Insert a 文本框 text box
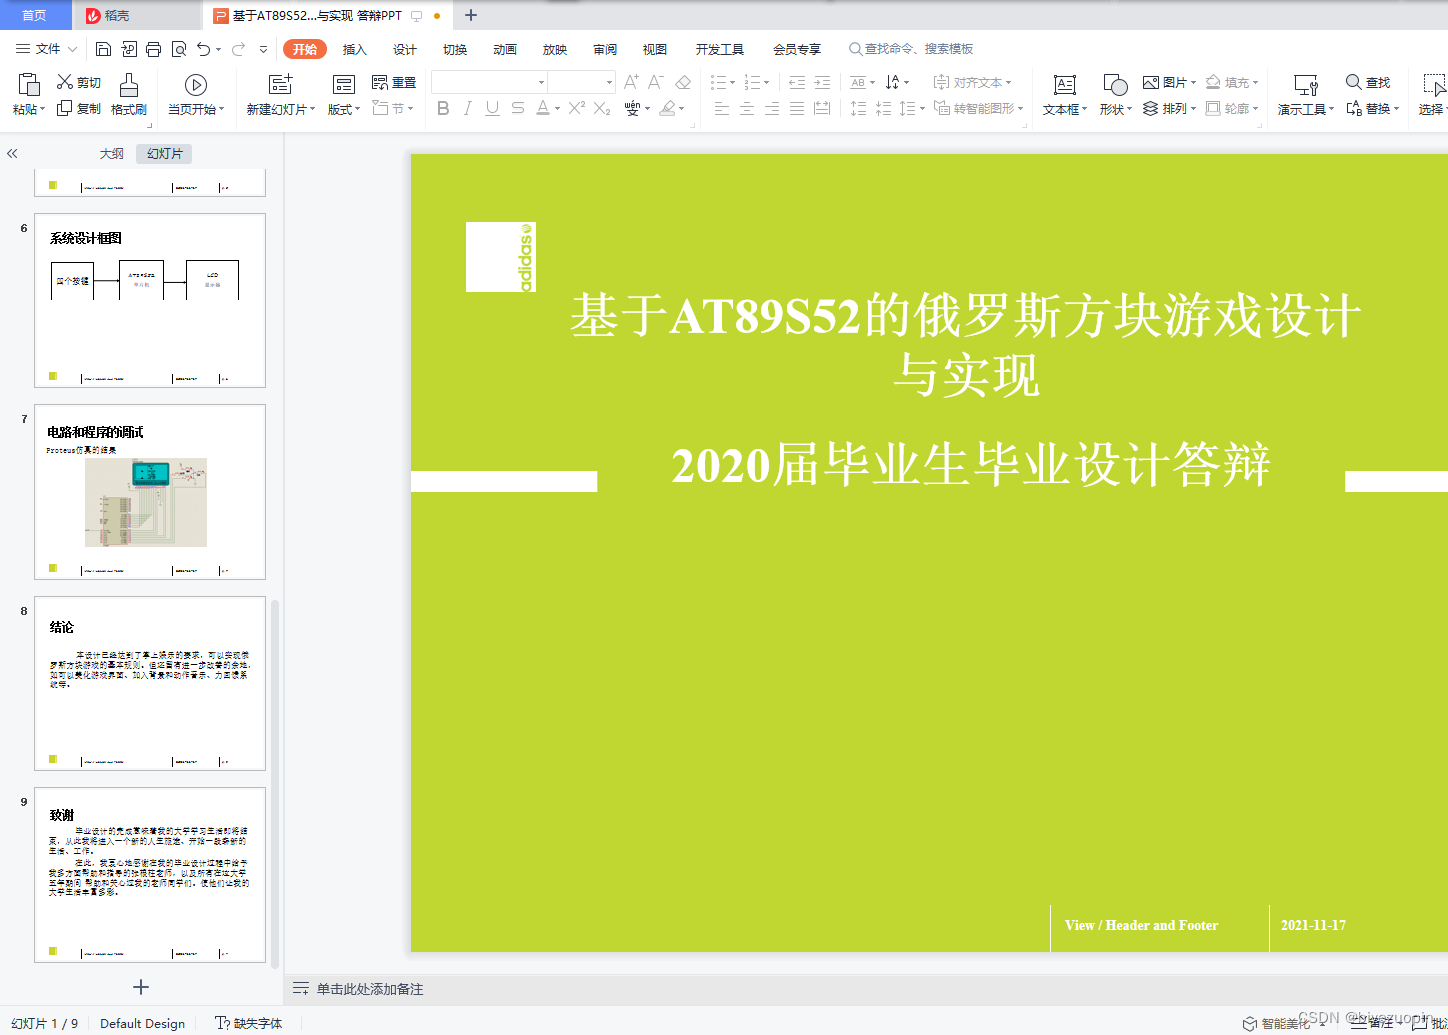The width and height of the screenshot is (1448, 1035). (x=1063, y=95)
